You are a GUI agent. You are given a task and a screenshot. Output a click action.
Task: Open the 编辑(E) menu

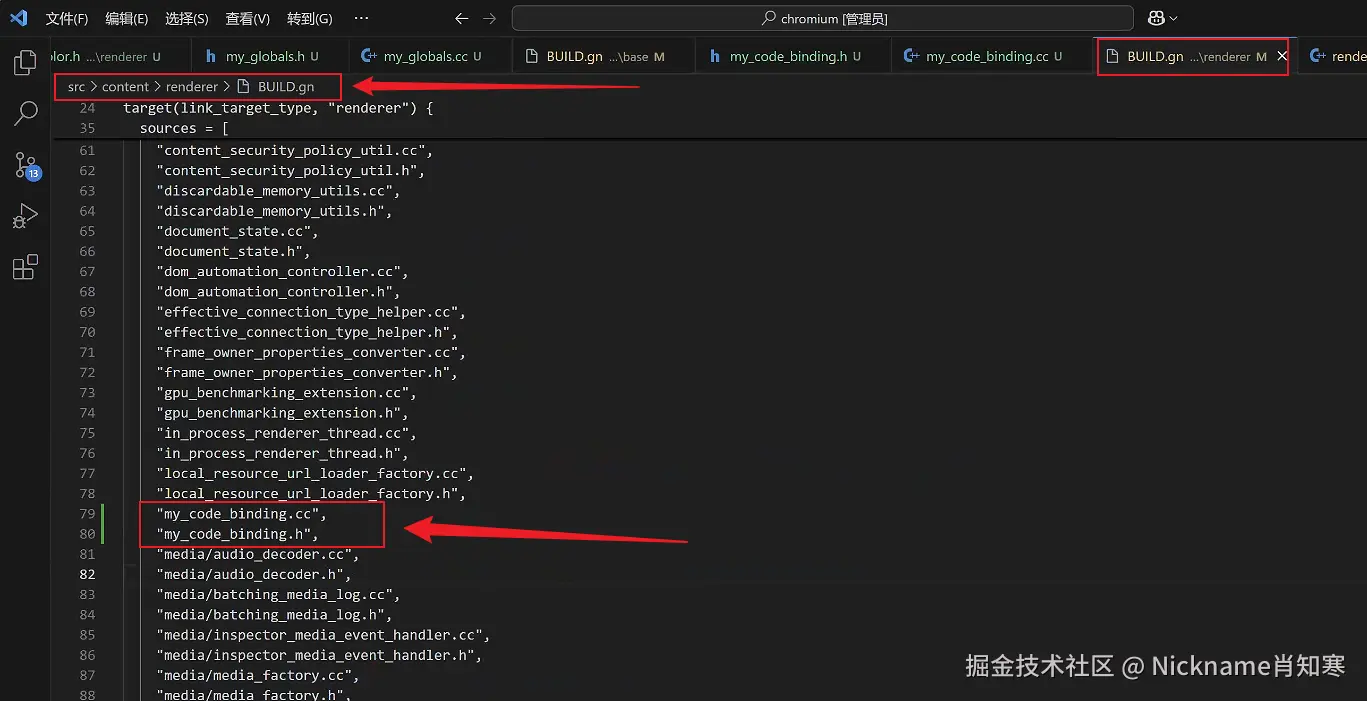tap(127, 18)
